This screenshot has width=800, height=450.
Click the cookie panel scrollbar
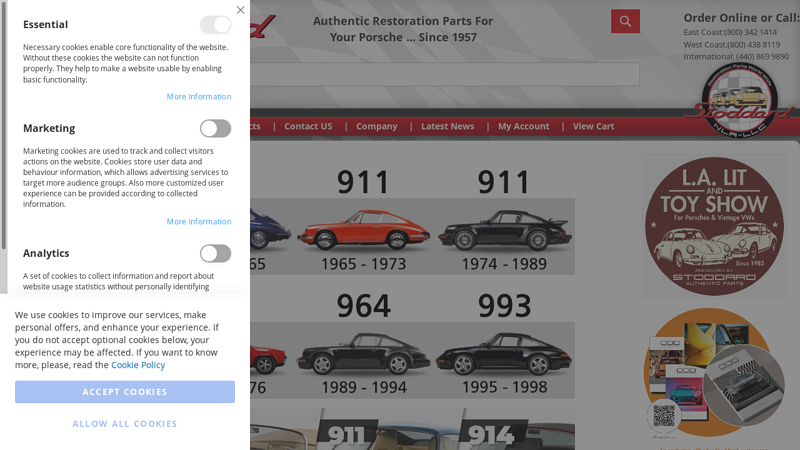pos(4,127)
